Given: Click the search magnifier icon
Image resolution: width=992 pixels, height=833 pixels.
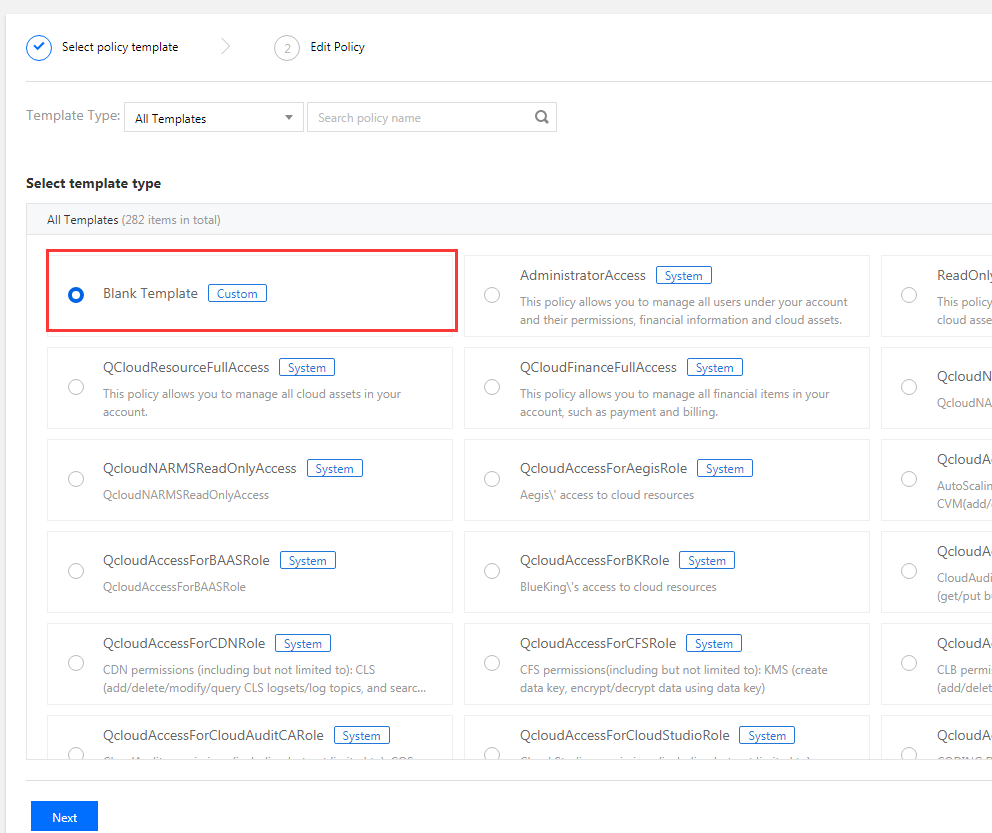Looking at the screenshot, I should (541, 117).
